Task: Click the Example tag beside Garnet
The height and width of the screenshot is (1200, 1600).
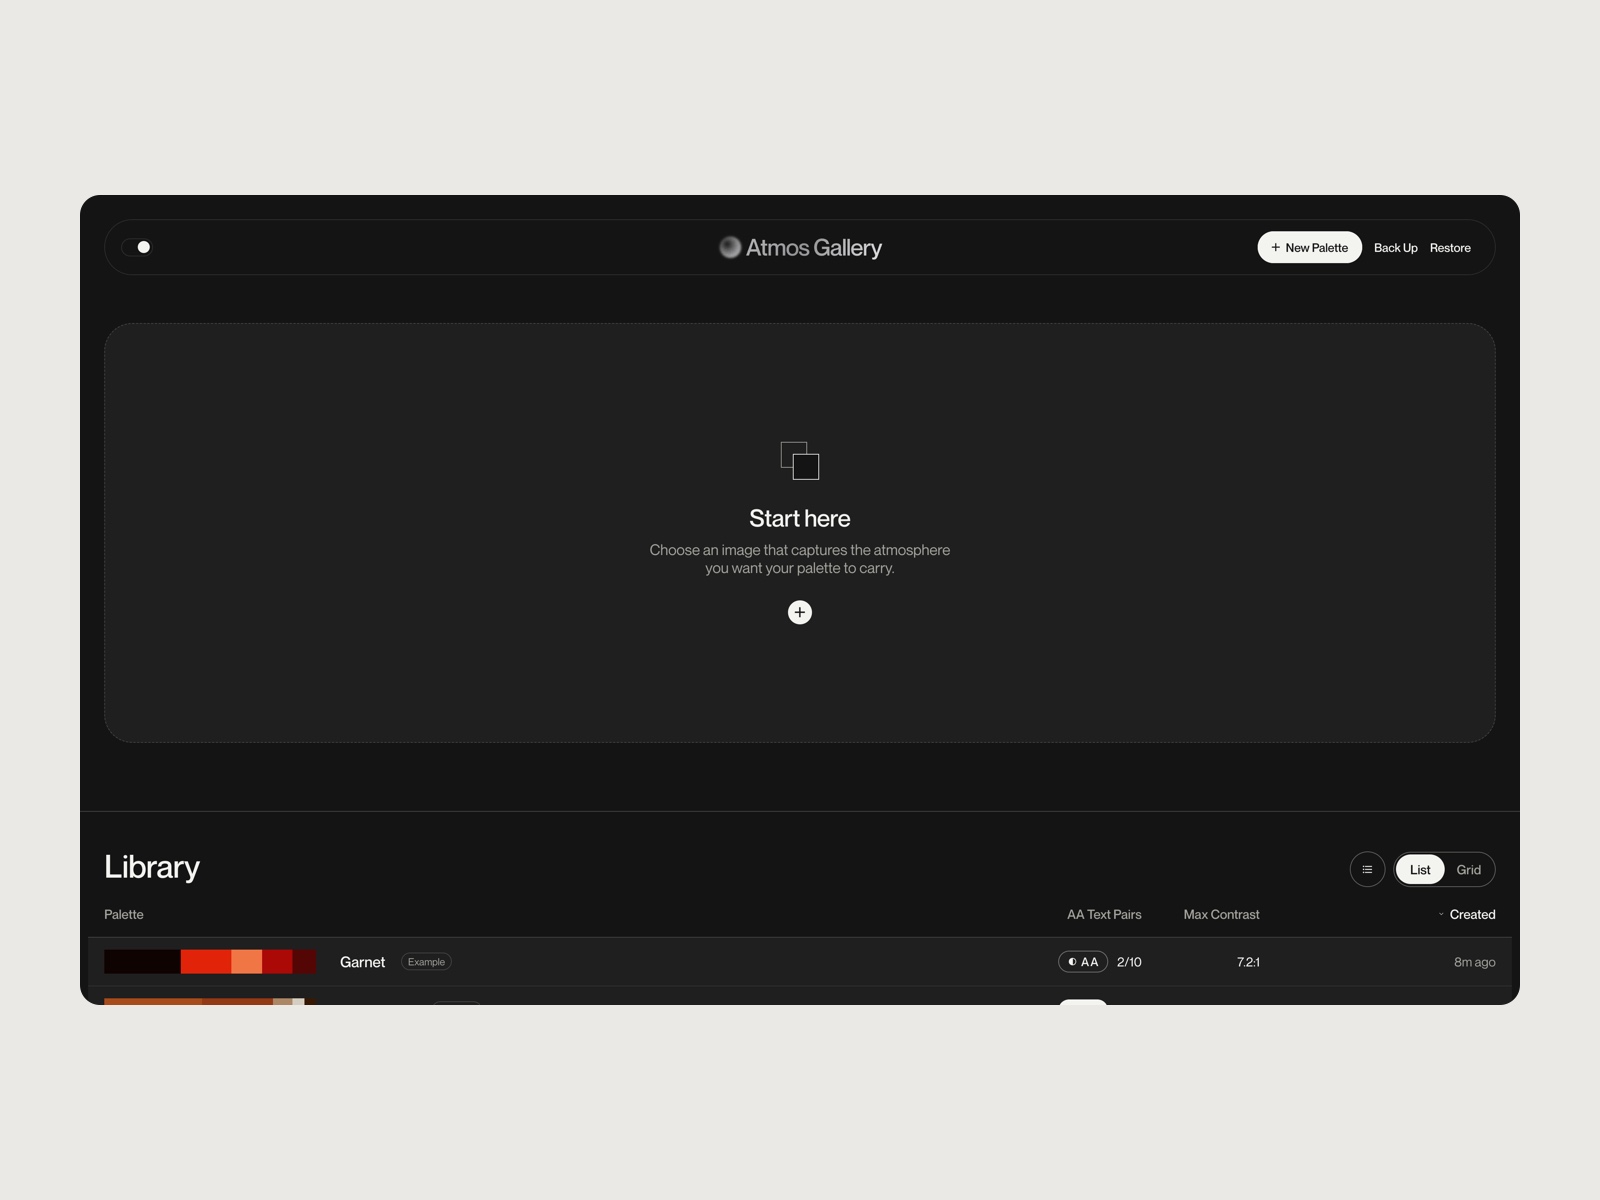Action: click(426, 962)
